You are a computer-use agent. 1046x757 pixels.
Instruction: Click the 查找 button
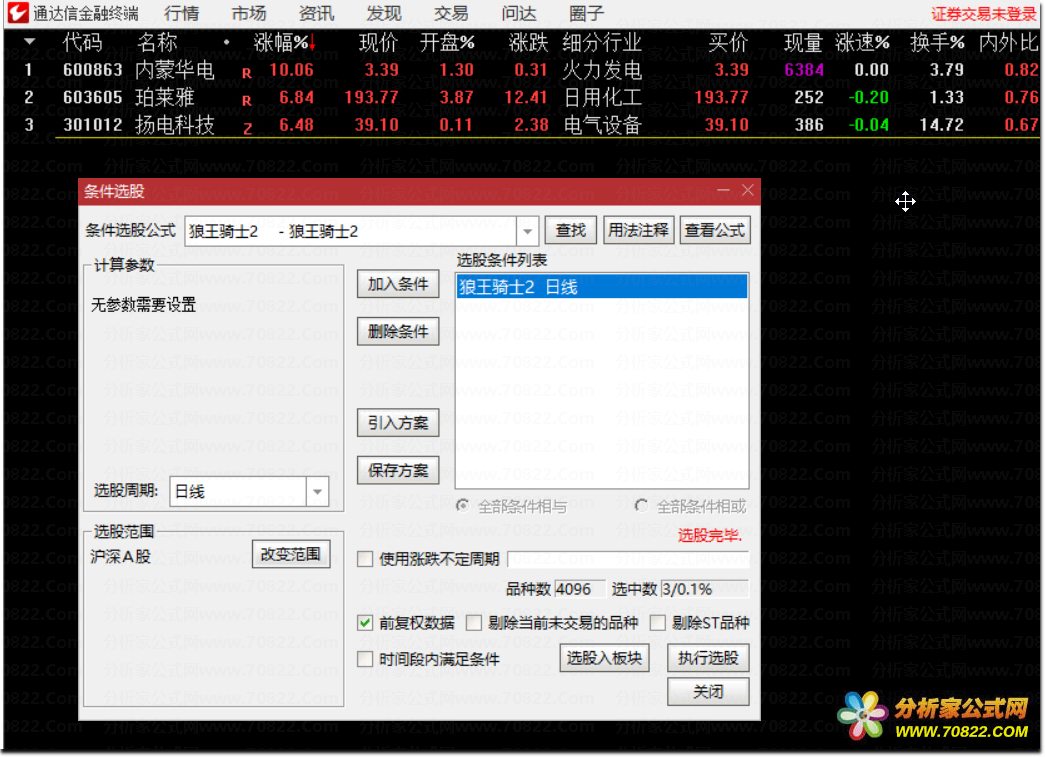tap(570, 231)
